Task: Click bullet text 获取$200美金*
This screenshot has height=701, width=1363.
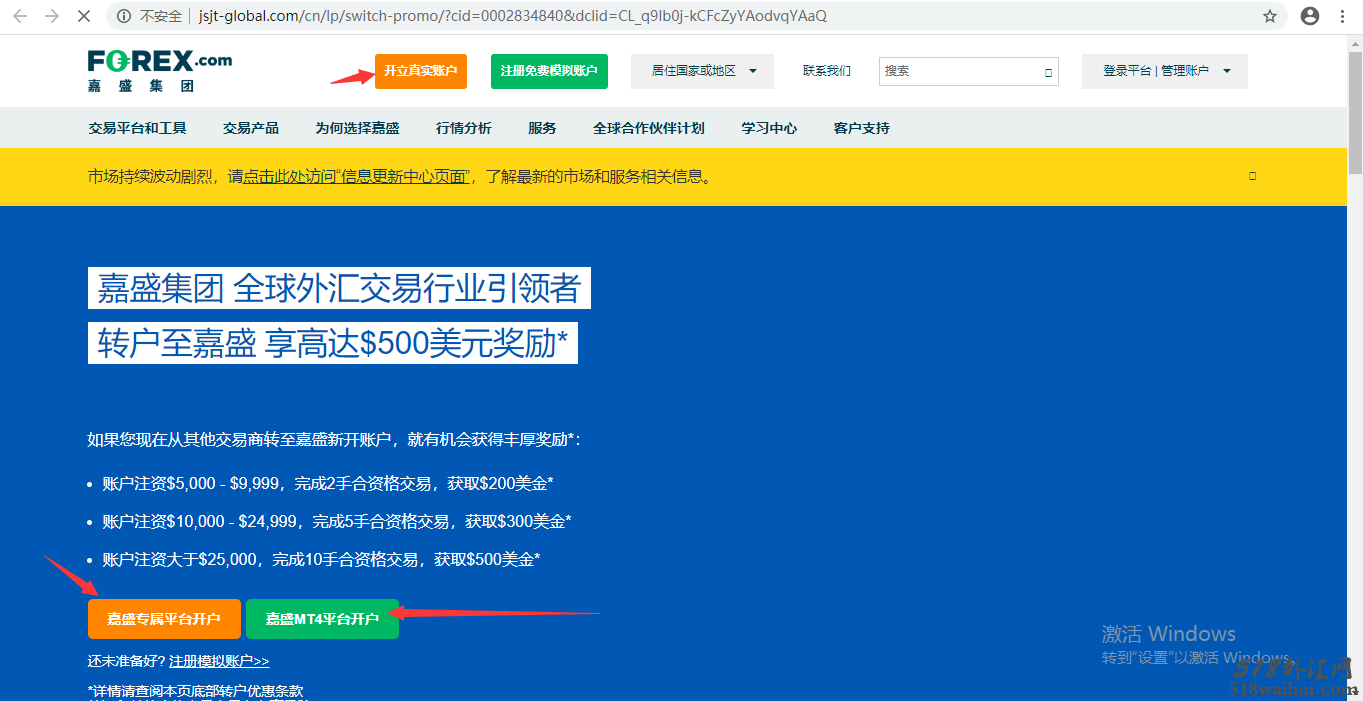Action: click(501, 483)
